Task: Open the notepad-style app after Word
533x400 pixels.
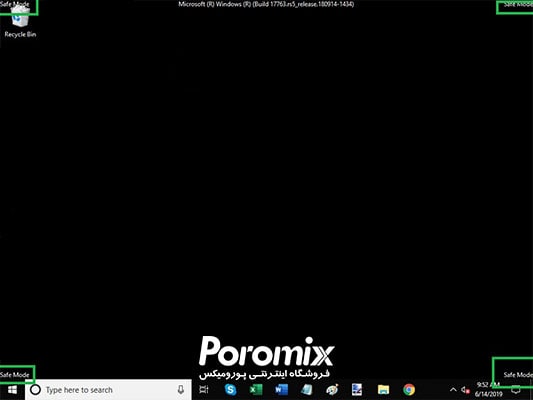Action: click(307, 390)
